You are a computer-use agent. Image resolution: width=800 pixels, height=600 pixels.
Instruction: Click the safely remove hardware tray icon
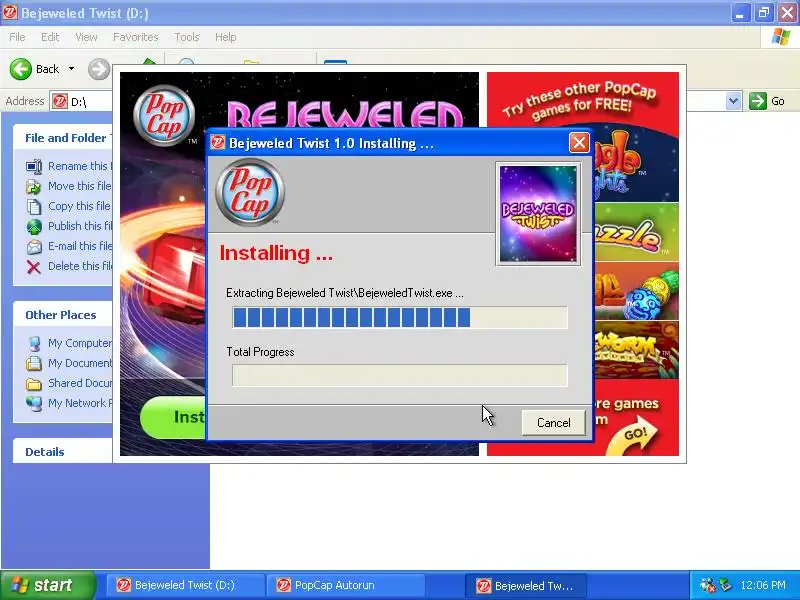pos(725,585)
